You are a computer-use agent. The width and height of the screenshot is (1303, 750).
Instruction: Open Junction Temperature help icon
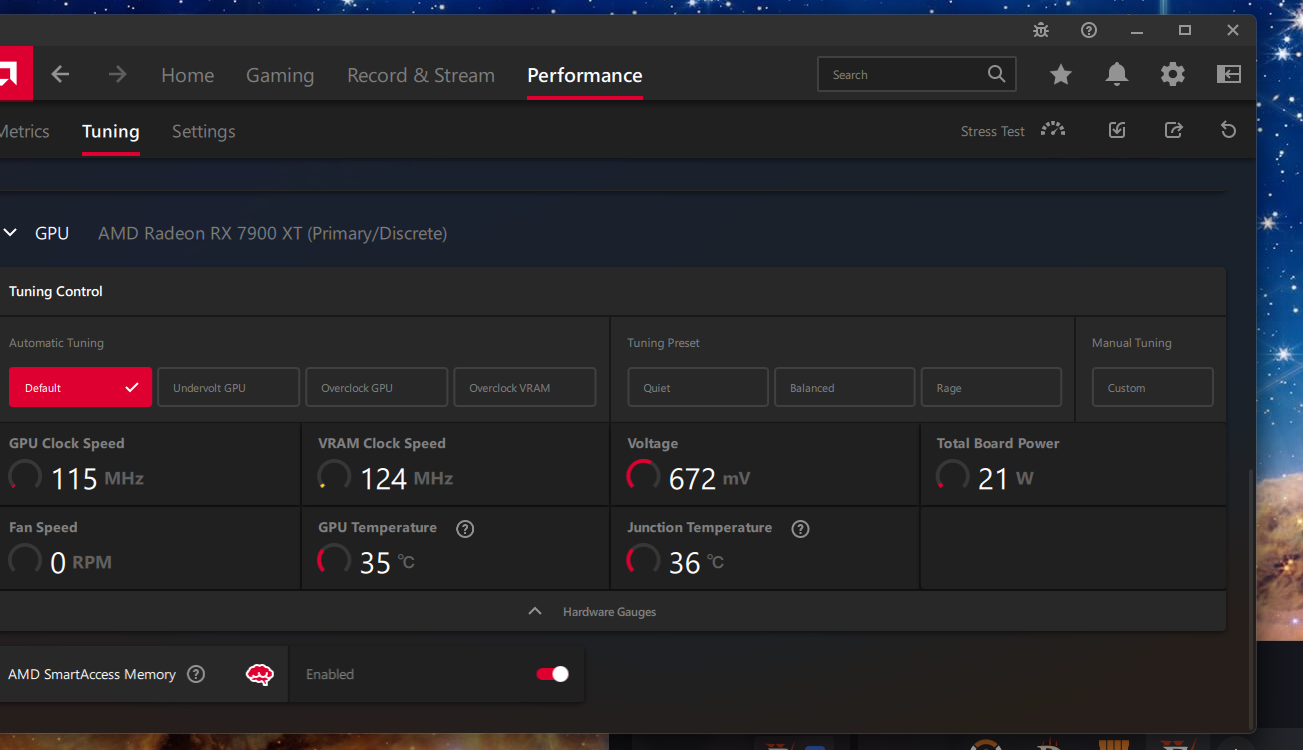point(800,529)
